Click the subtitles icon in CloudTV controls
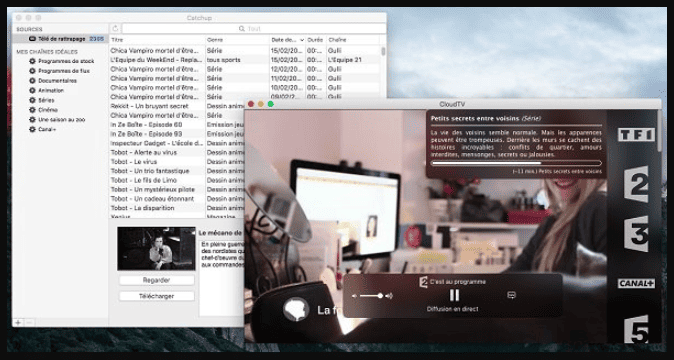 pos(511,295)
